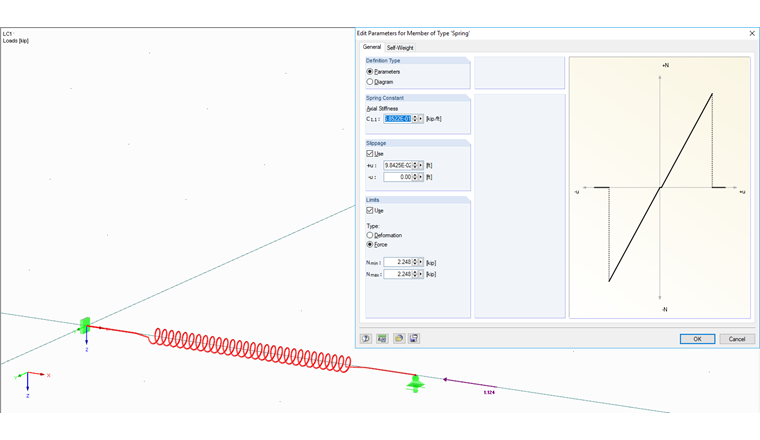The image size is (760, 440).
Task: Select the Diagram definition type
Action: (370, 82)
